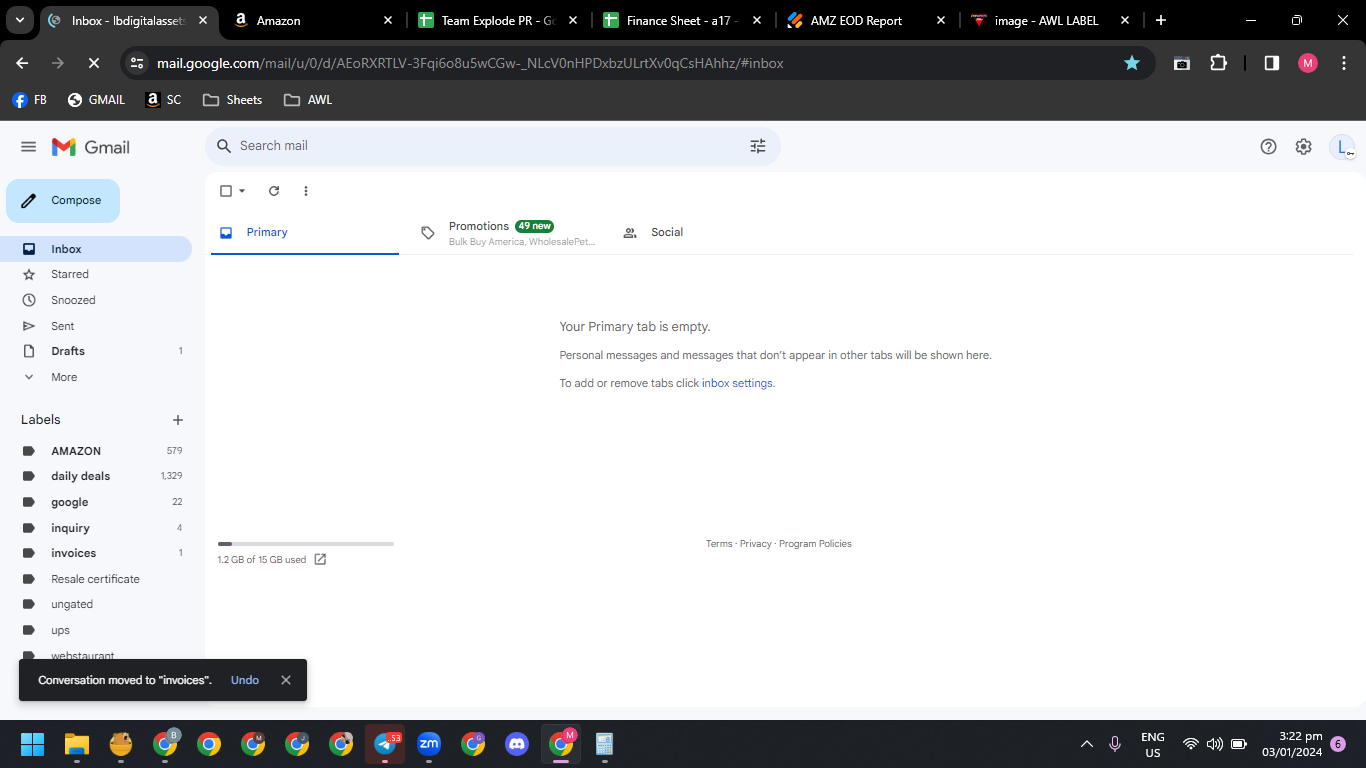Screen dimensions: 1366x768
Task: Stop loading the page
Action: point(93,63)
